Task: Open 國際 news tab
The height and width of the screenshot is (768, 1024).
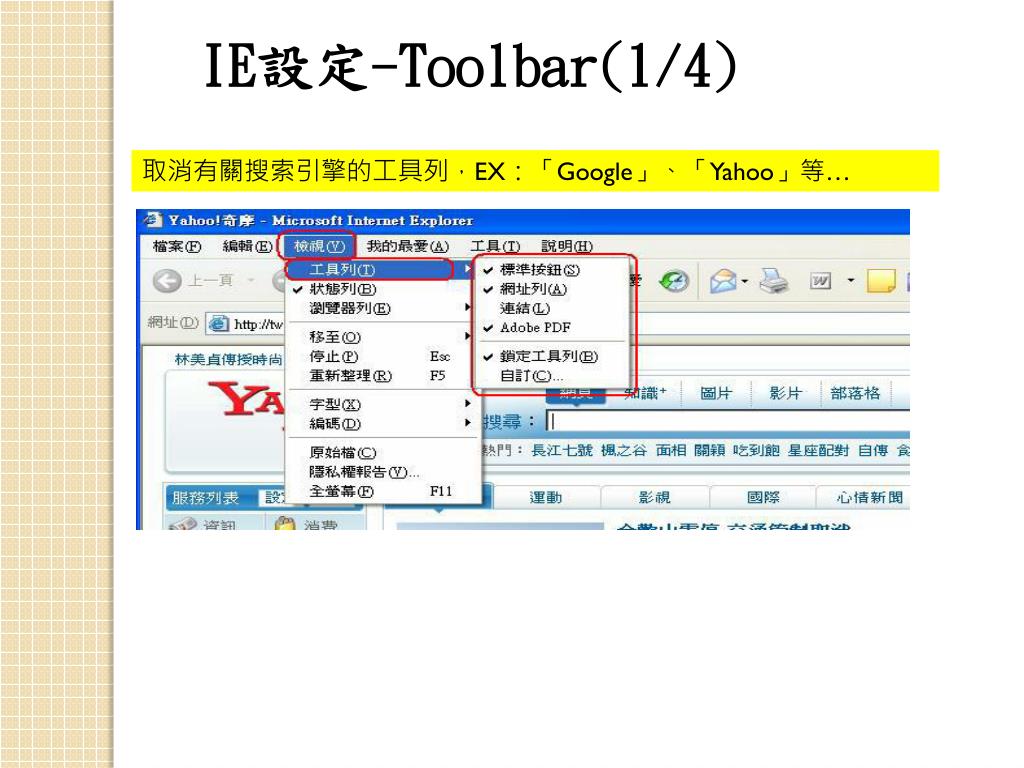Action: pos(763,498)
